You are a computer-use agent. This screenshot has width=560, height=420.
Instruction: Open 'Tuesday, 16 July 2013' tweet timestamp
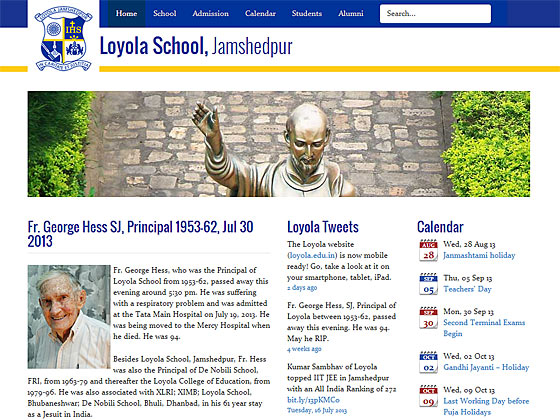click(x=317, y=410)
